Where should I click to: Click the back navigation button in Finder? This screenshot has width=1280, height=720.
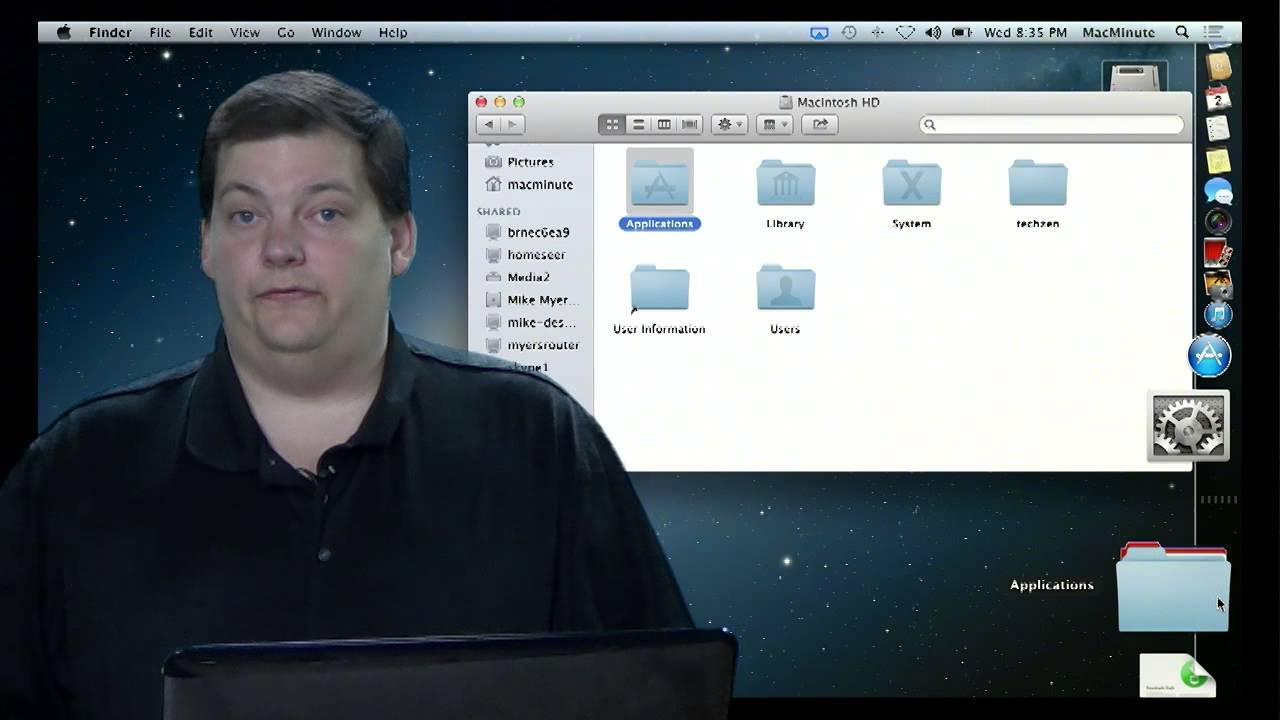[x=487, y=124]
